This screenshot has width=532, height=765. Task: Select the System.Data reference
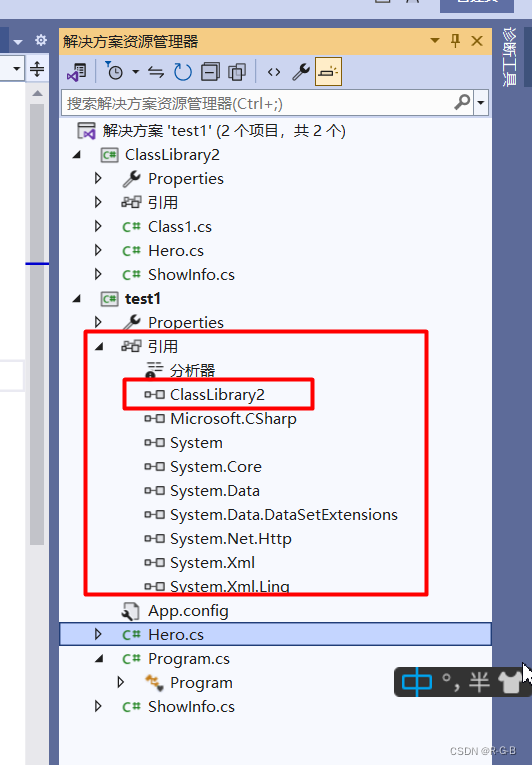214,490
